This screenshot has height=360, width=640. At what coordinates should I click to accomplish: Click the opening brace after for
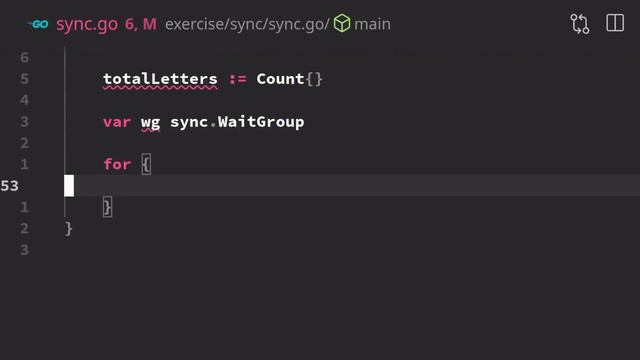coord(146,164)
